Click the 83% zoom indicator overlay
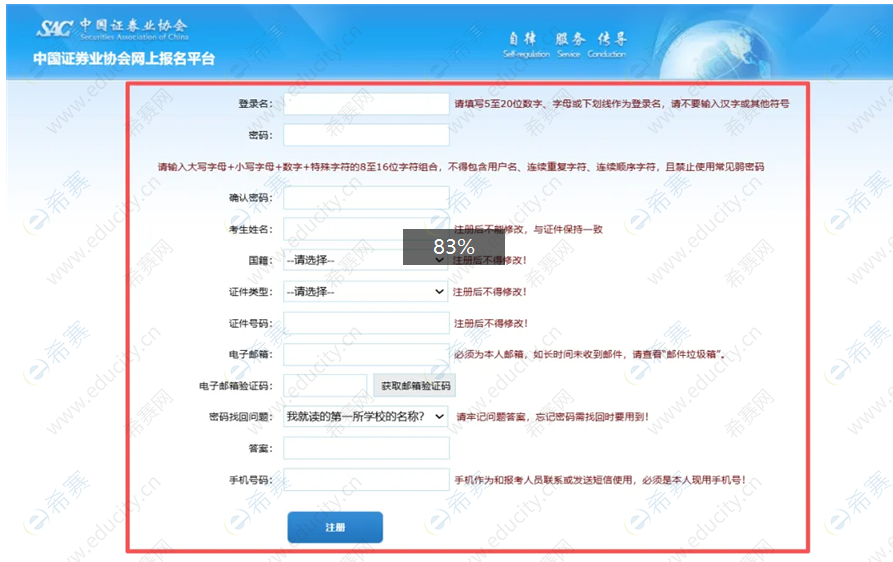Viewport: 893px width, 562px height. (454, 247)
